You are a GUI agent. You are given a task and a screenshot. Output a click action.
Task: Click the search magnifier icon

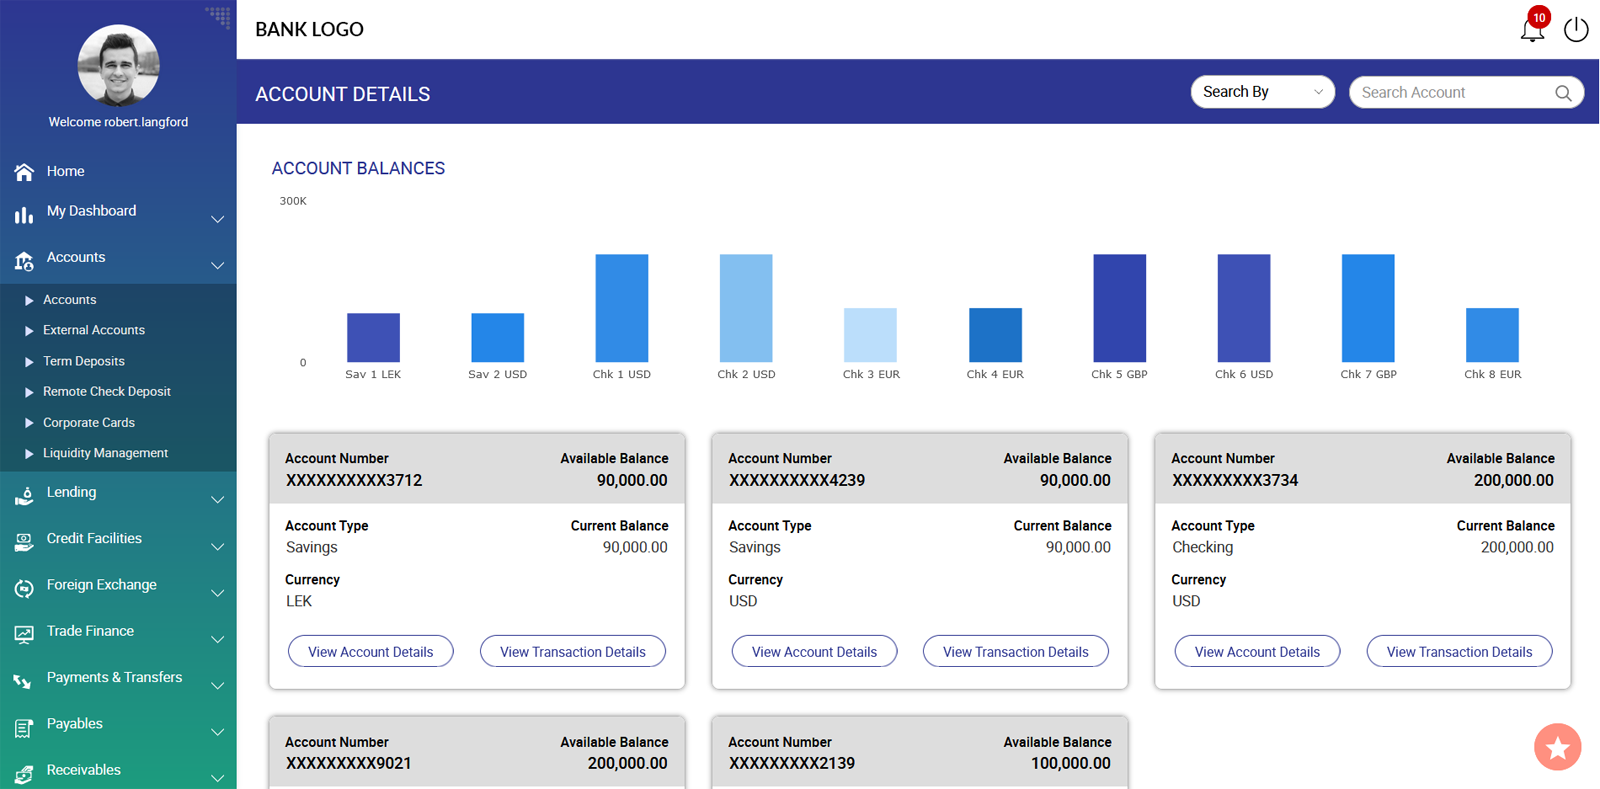coord(1563,93)
